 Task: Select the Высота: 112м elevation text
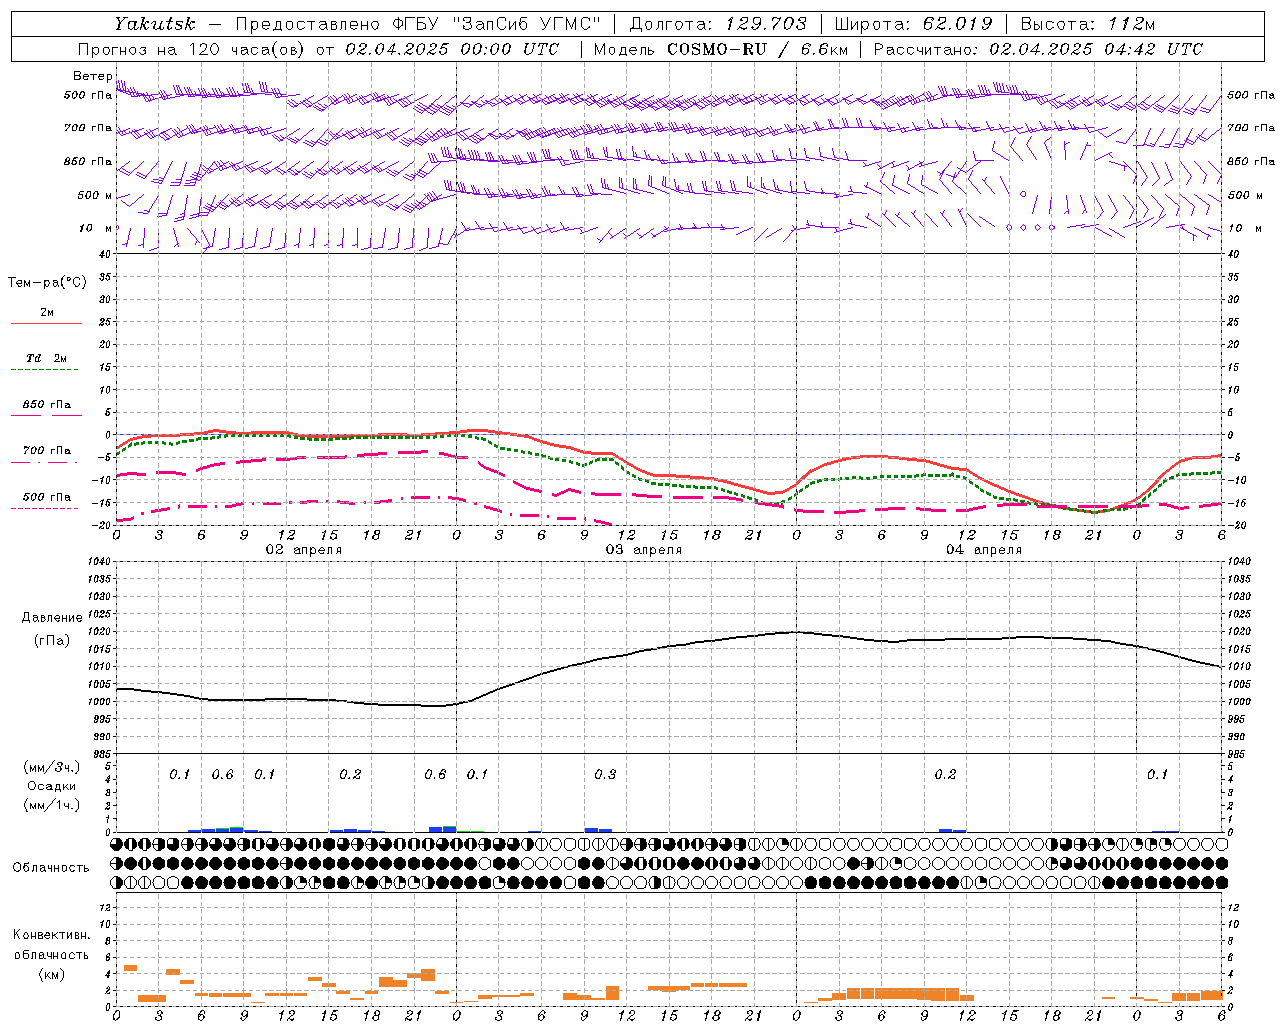point(1088,24)
